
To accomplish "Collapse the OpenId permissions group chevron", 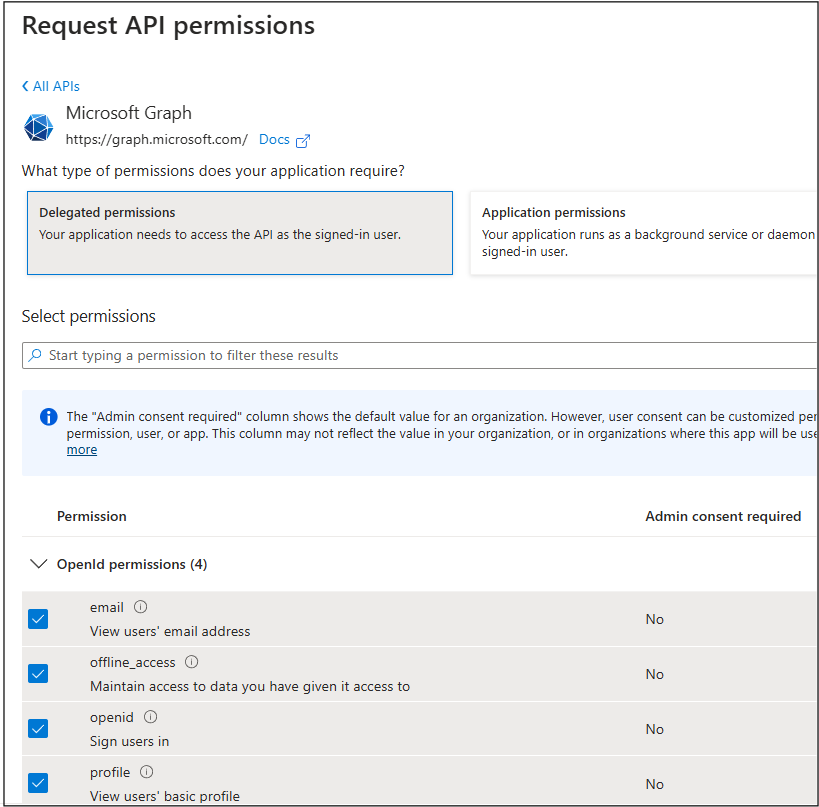I will tap(39, 564).
